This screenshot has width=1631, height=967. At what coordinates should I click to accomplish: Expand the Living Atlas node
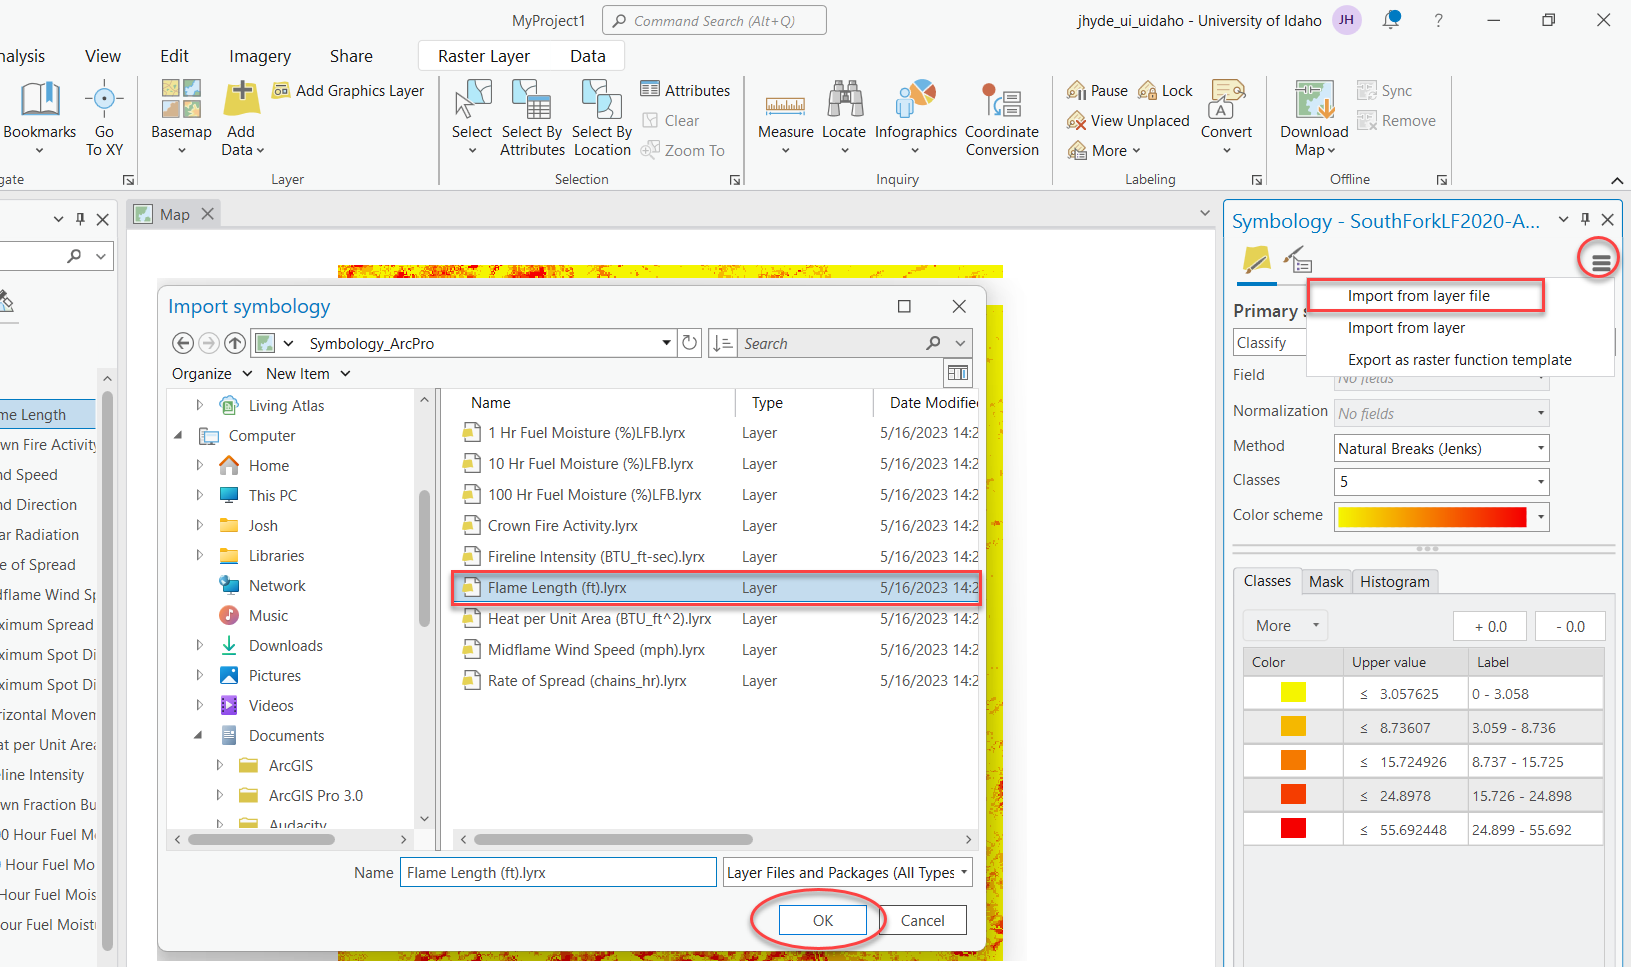(199, 405)
